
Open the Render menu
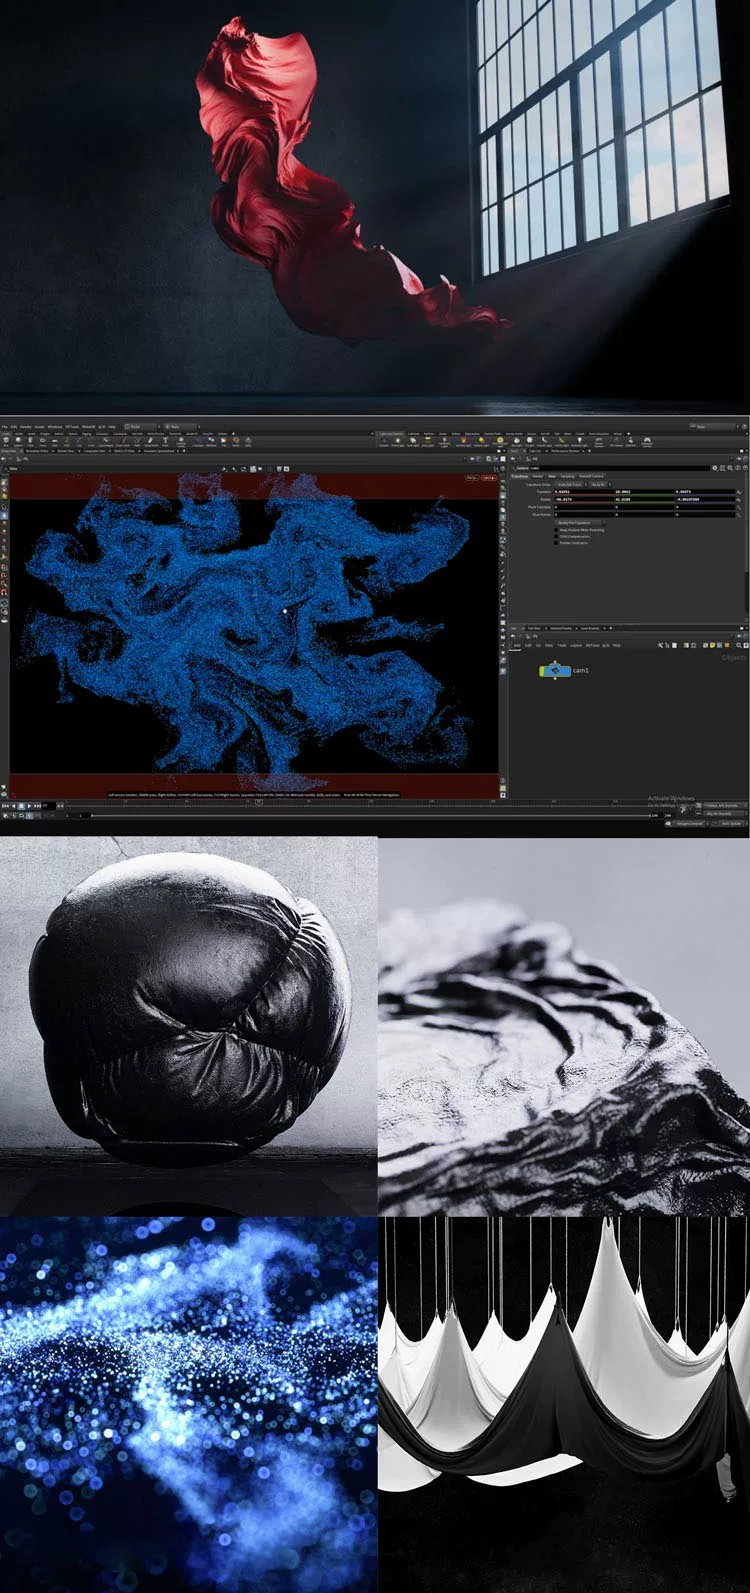(26, 426)
